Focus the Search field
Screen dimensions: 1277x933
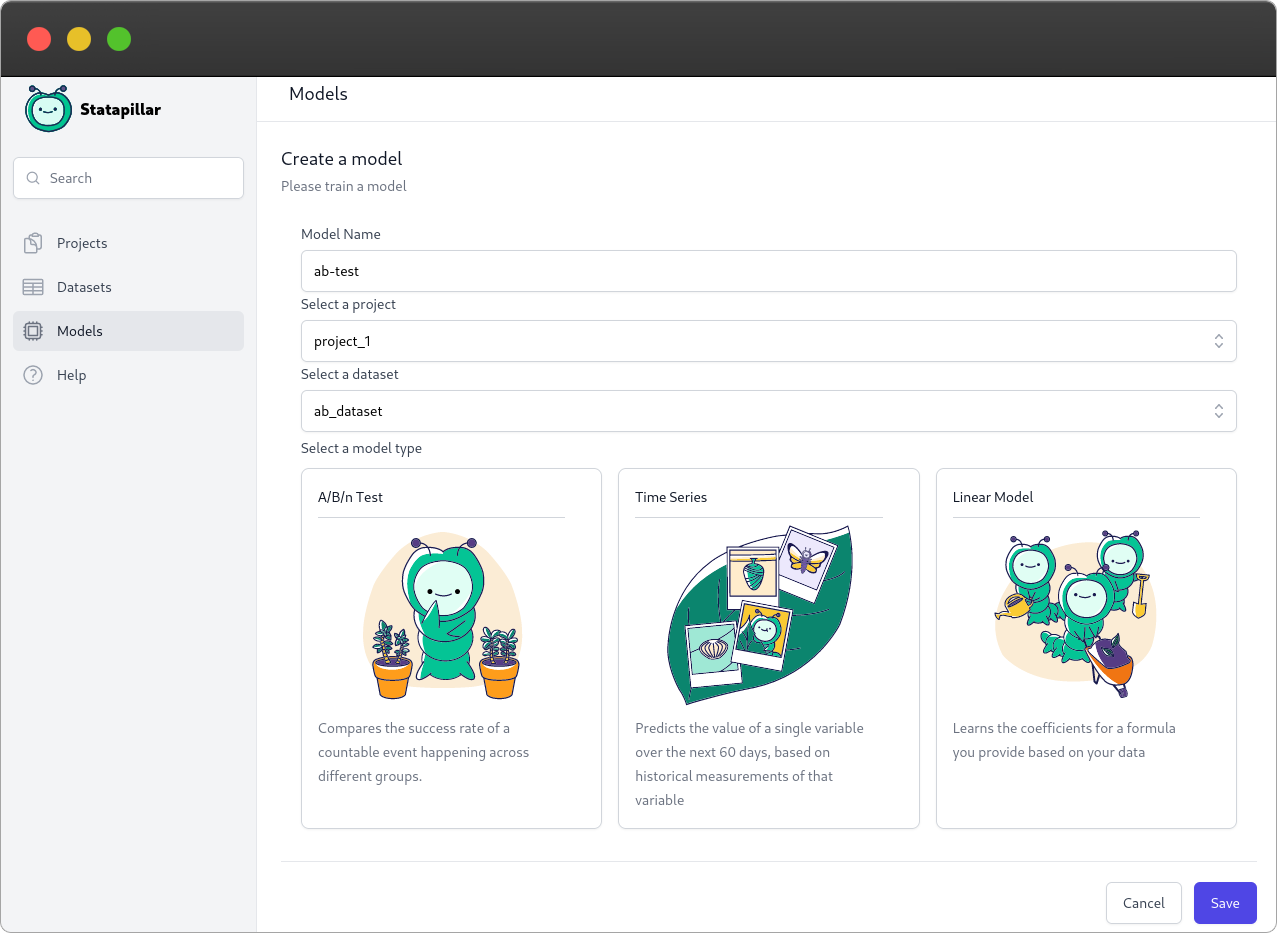pos(128,178)
